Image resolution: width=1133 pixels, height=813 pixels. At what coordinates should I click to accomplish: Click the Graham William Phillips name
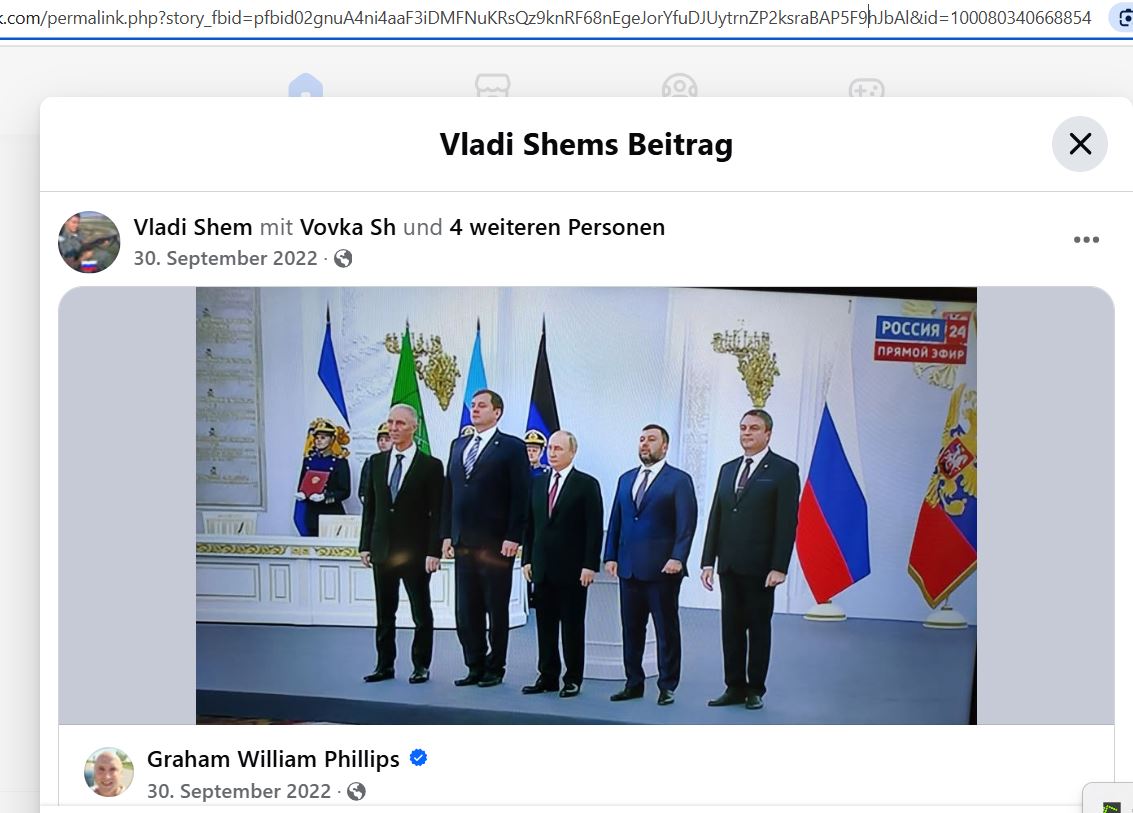click(273, 759)
